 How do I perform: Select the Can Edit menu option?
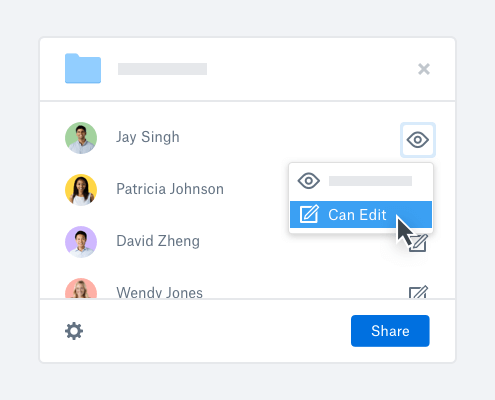coord(361,215)
